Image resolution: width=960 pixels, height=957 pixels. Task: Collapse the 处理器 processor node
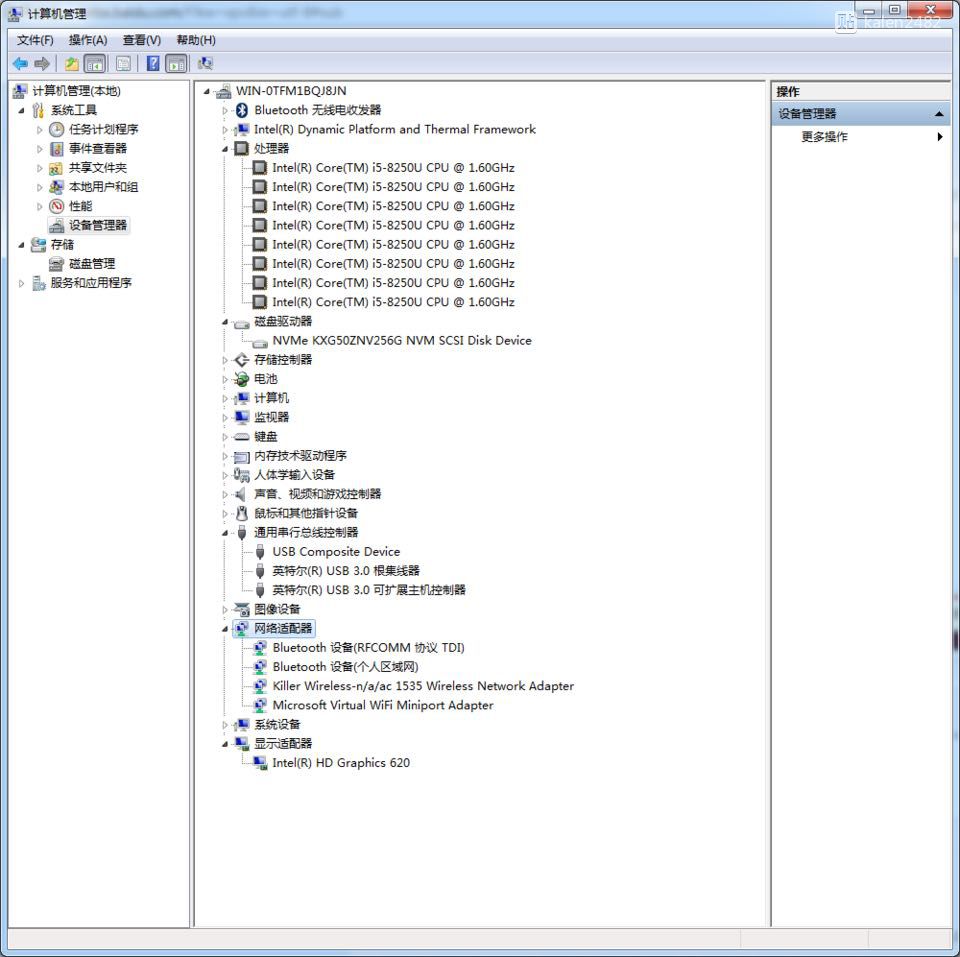point(225,149)
